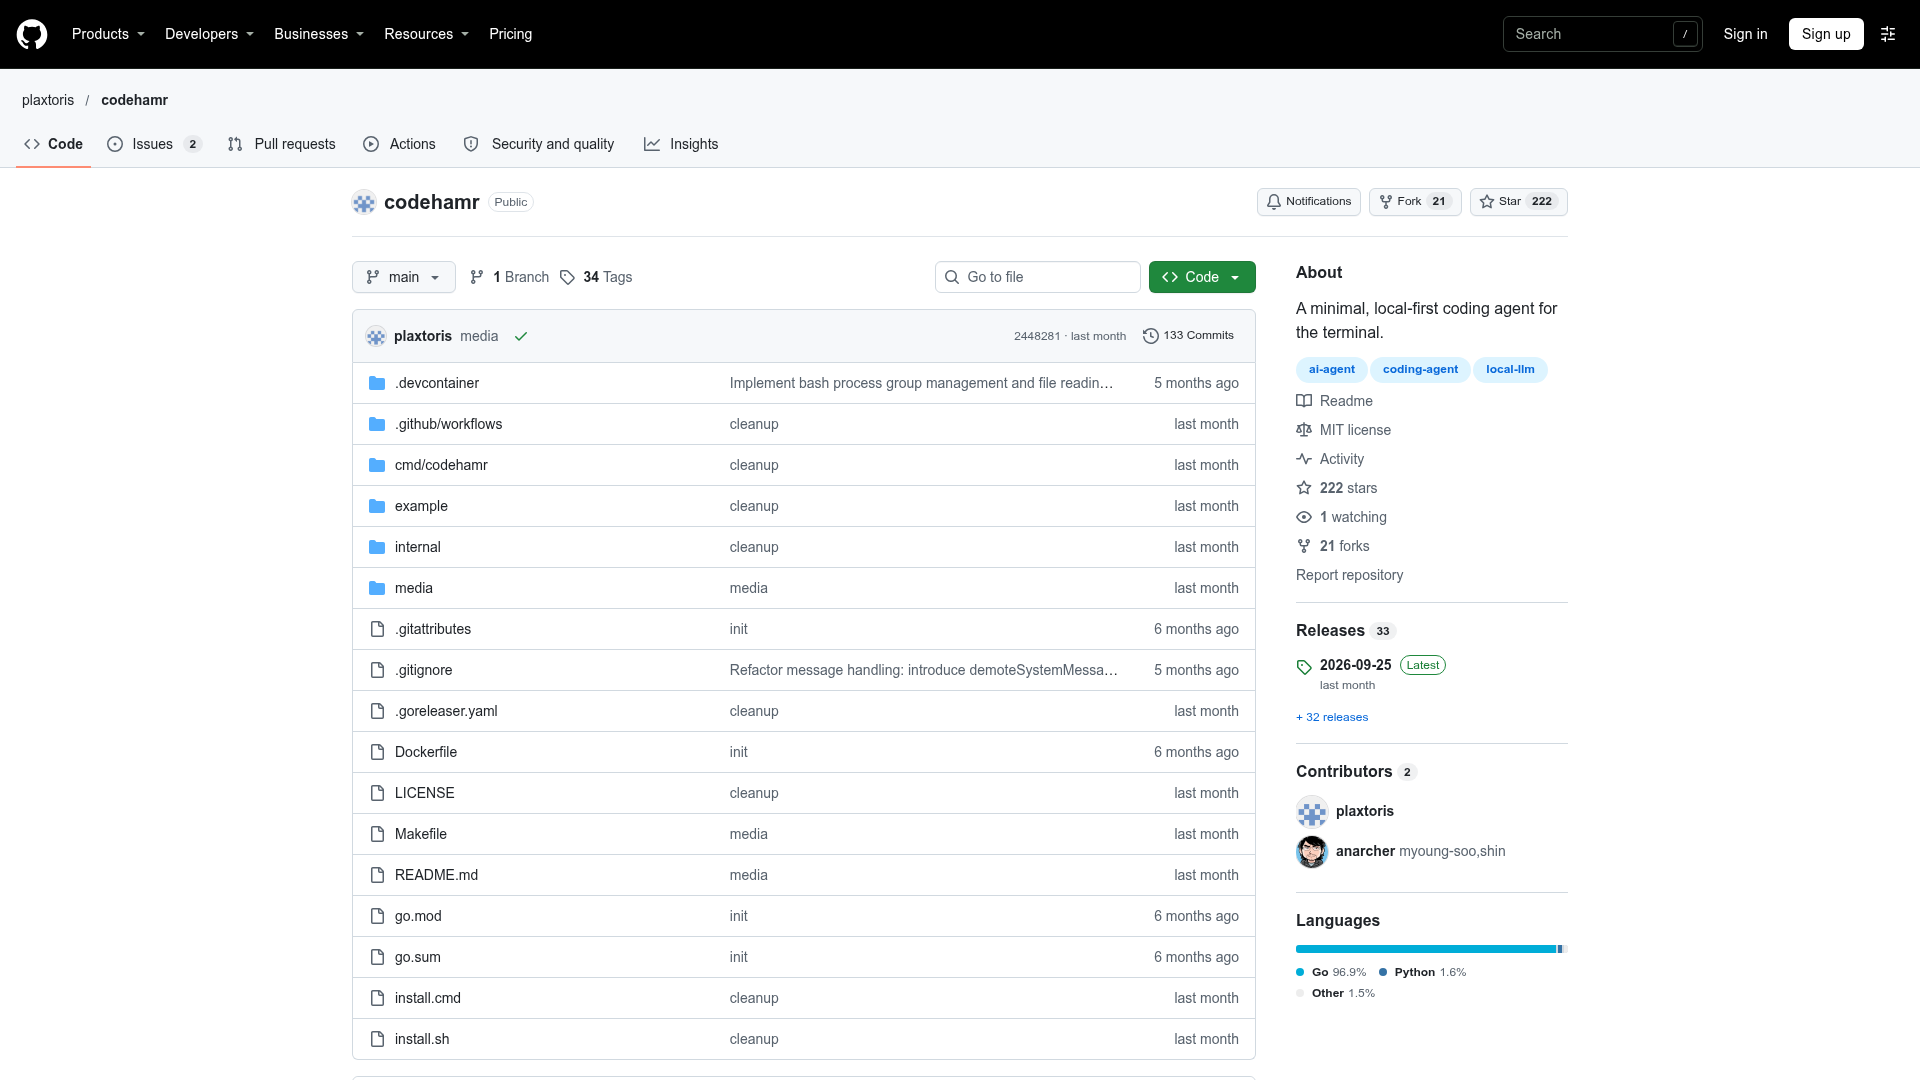Click the commit history clock icon
Screen dimensions: 1920x1080
point(1151,336)
